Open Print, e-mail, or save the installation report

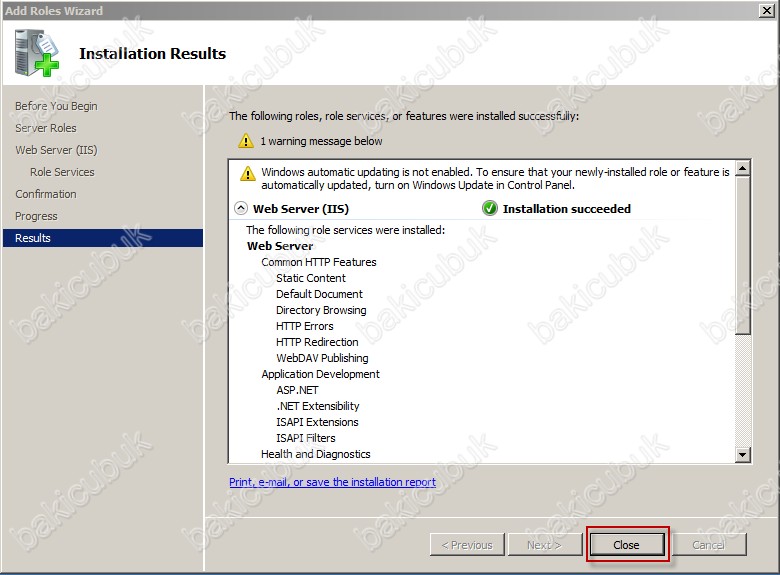tap(332, 482)
